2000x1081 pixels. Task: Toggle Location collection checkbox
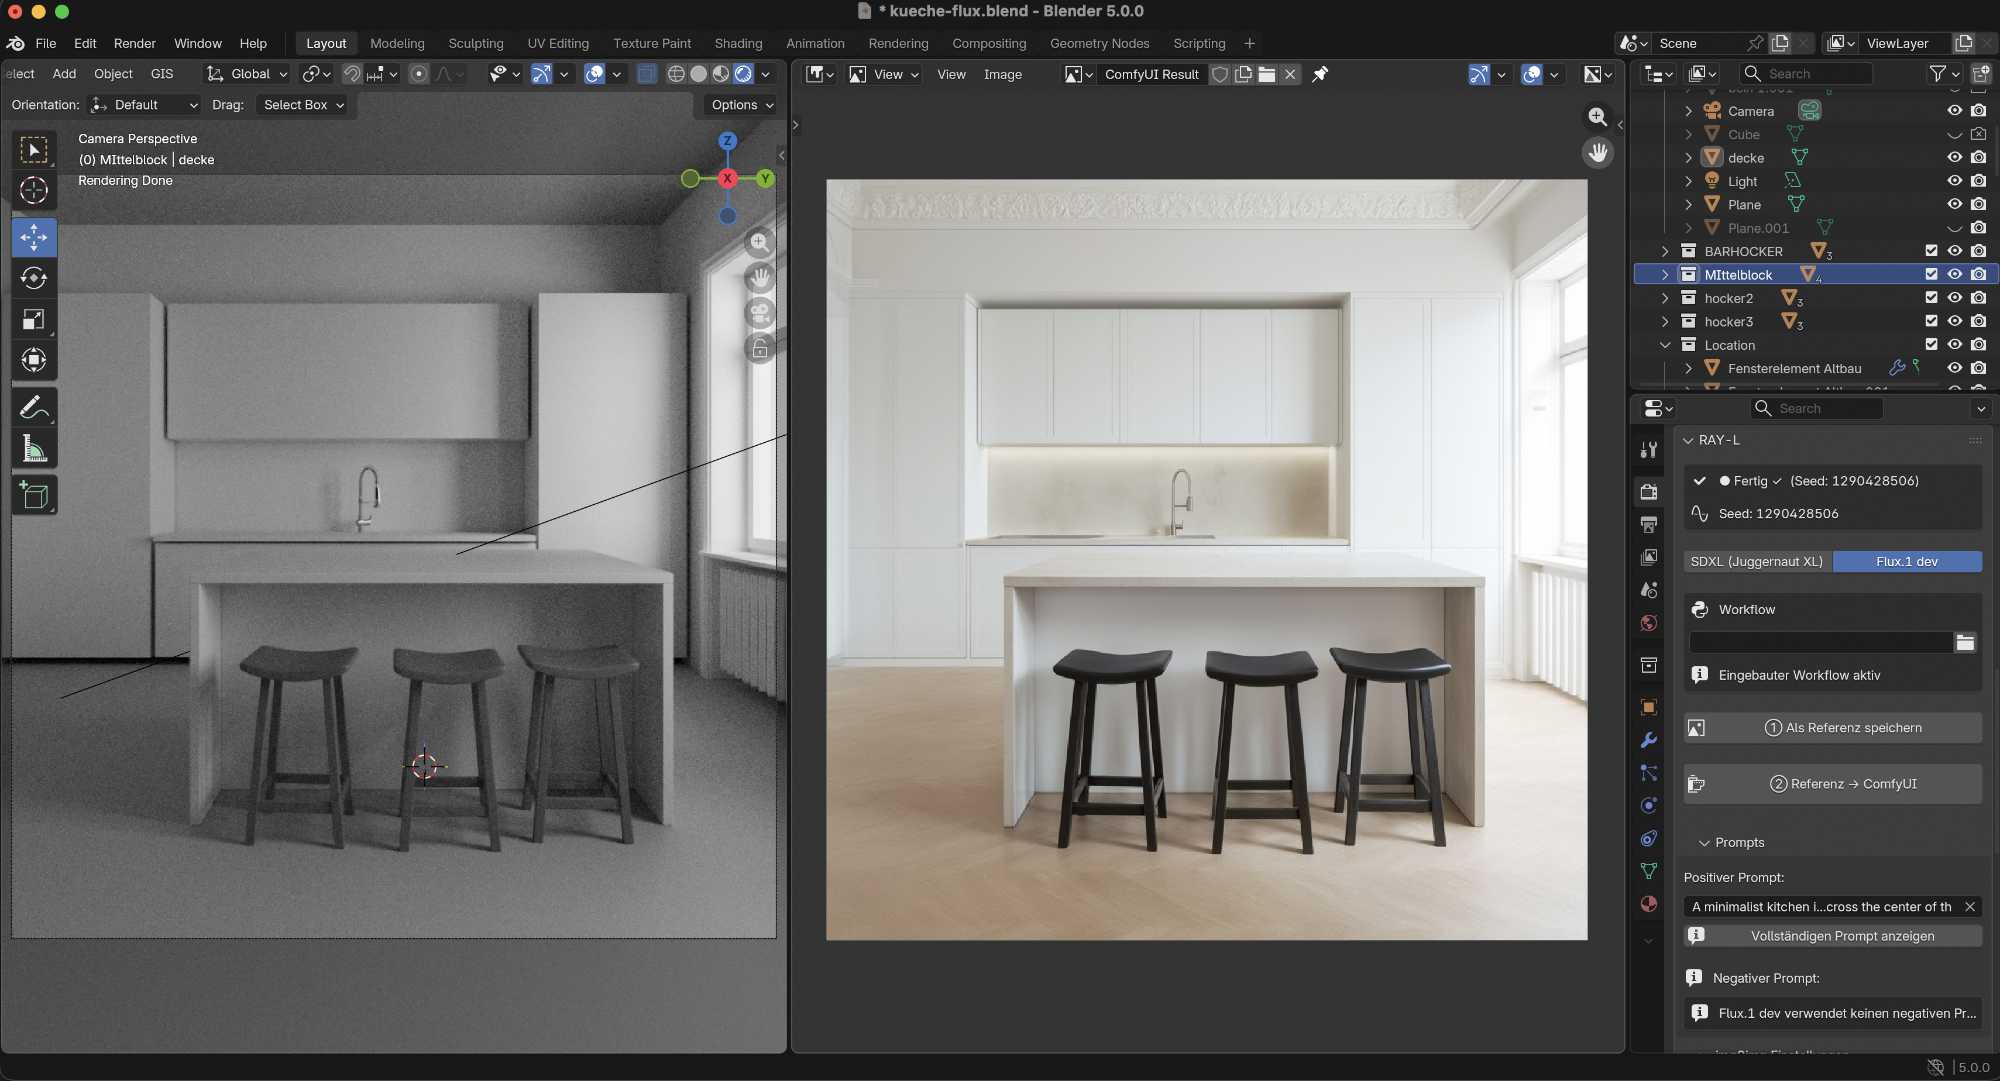tap(1931, 345)
